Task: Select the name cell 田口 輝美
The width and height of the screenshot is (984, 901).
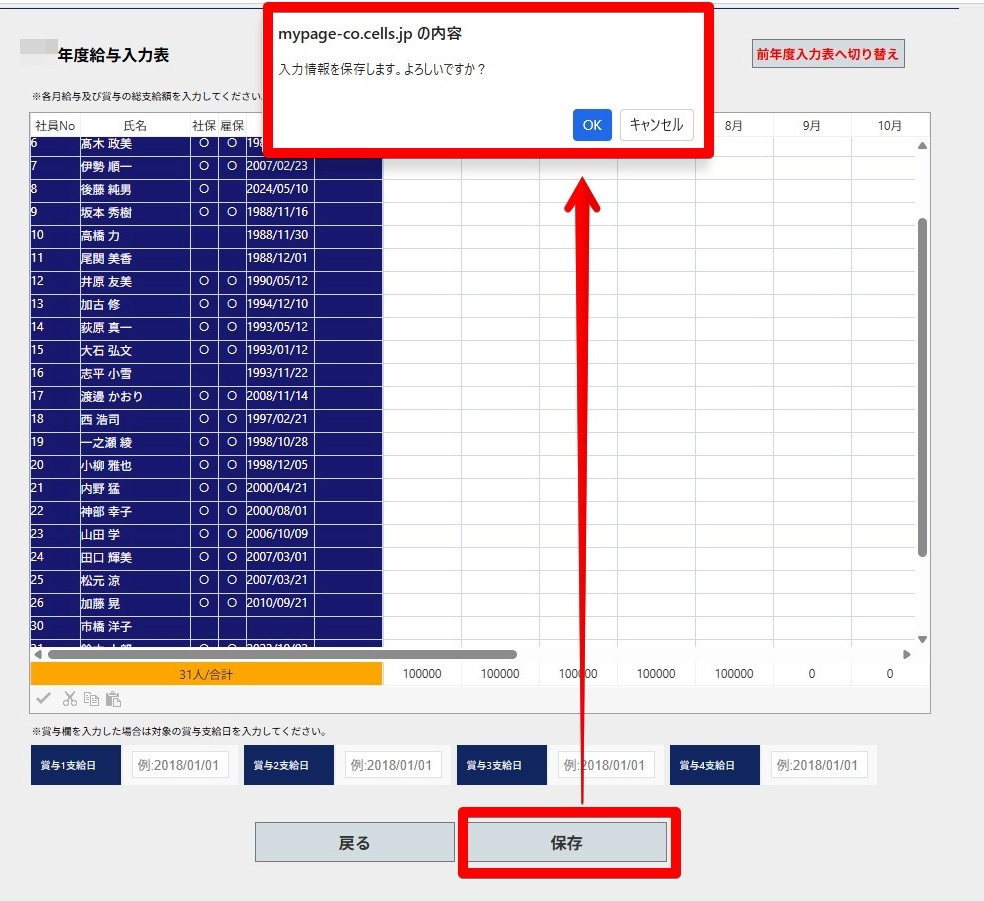Action: [x=135, y=557]
